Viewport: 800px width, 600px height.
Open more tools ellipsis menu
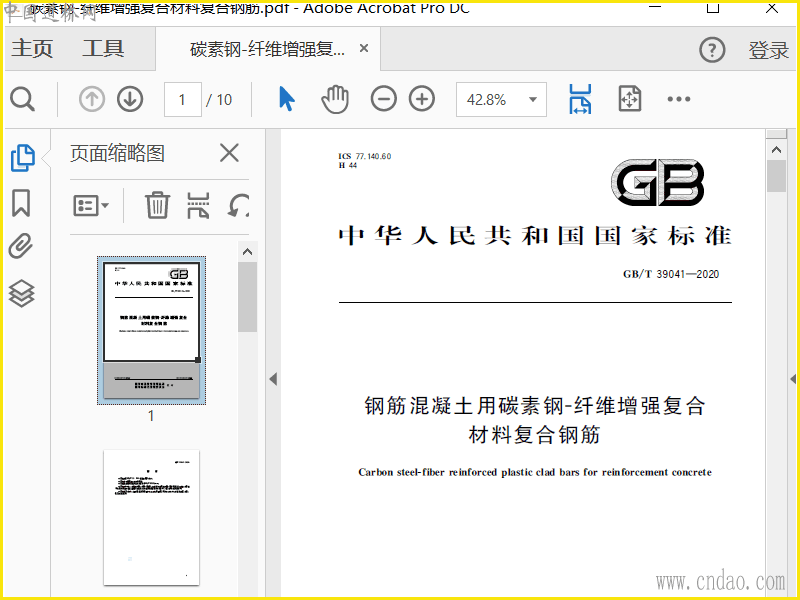679,99
